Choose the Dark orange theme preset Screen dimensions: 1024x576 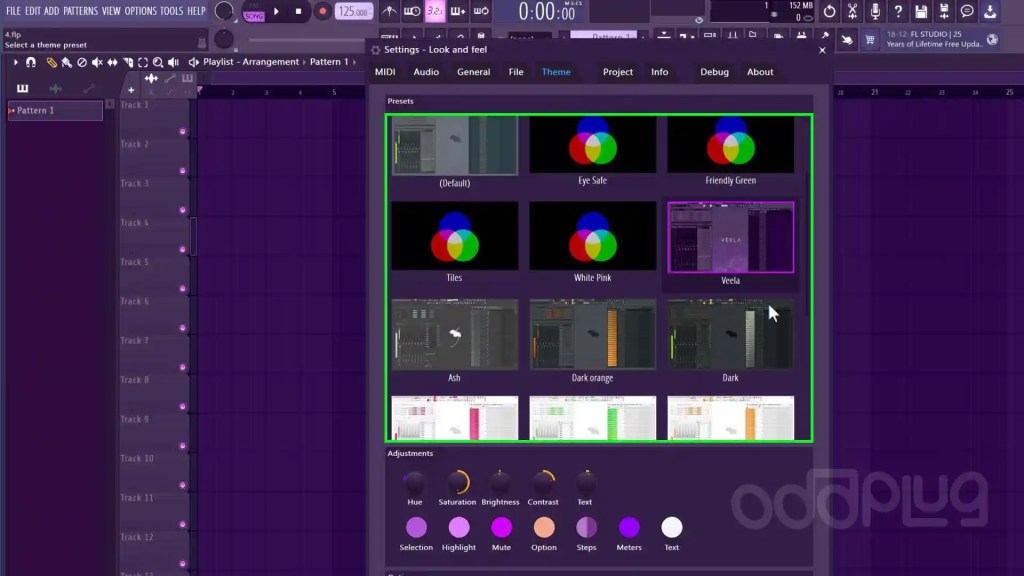(x=592, y=341)
